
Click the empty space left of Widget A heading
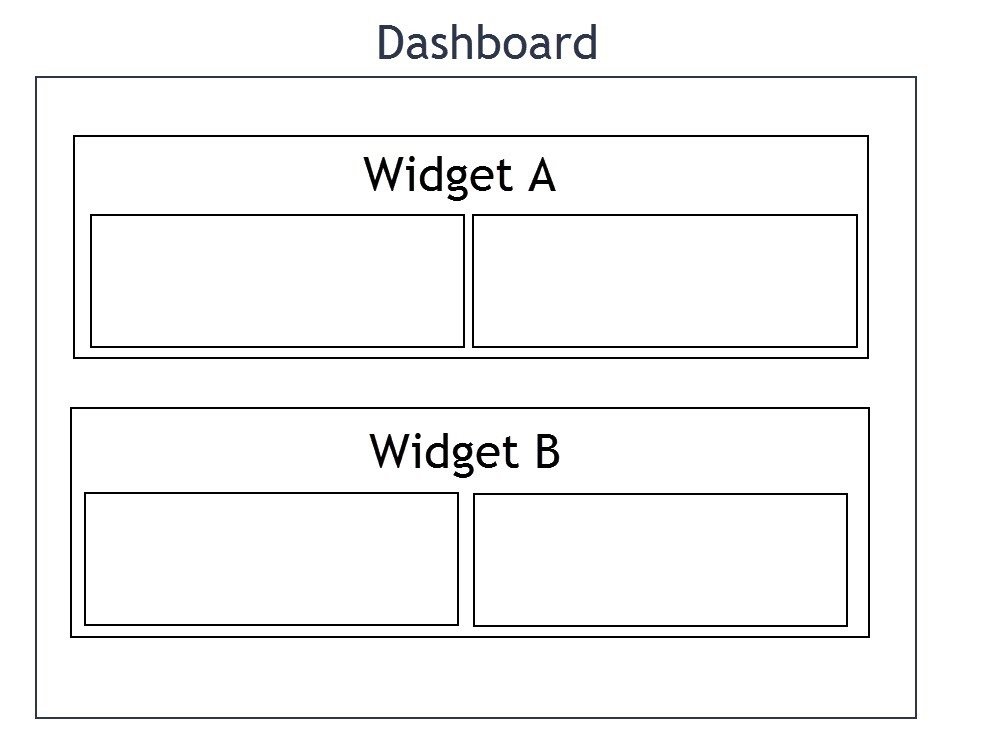(218, 175)
